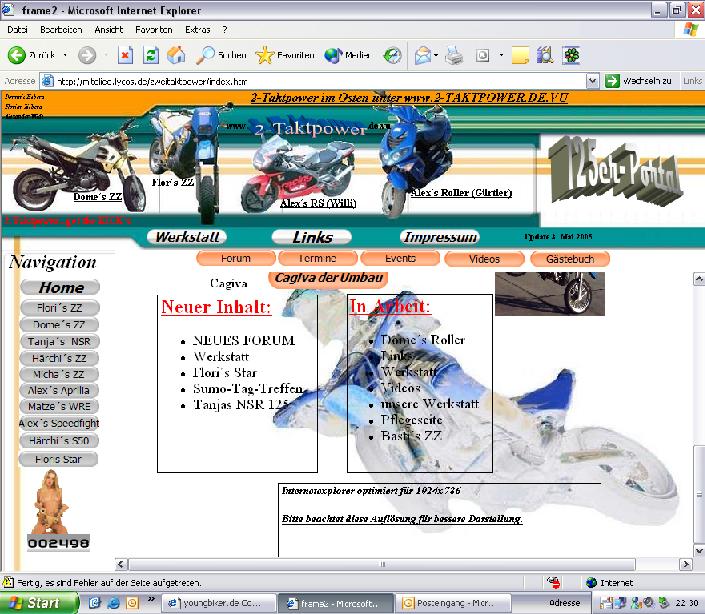Click the Links banner button

312,237
